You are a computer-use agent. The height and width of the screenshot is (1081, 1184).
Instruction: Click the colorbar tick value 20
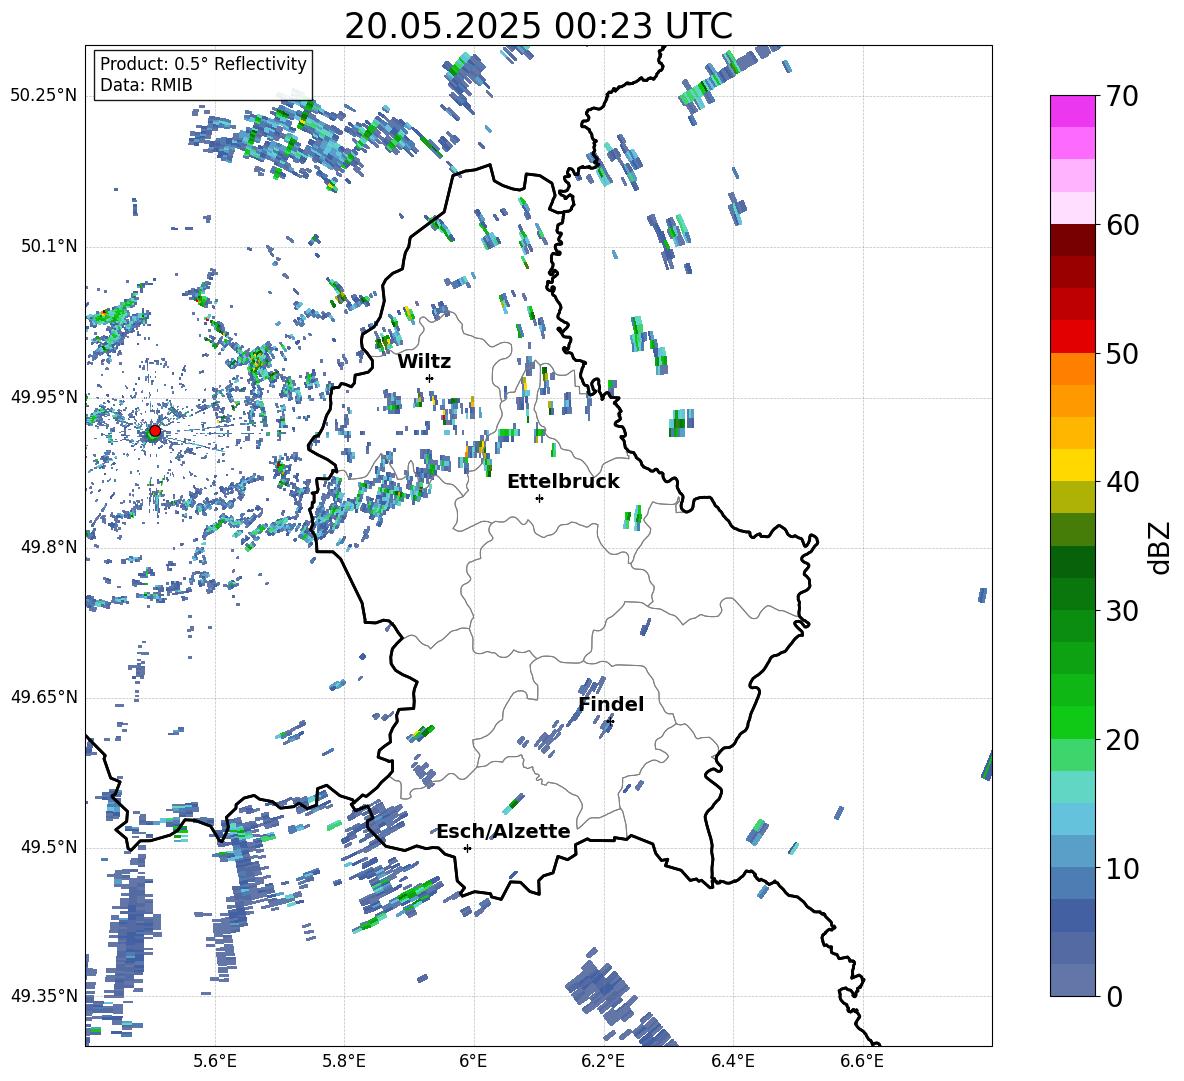coord(1121,739)
